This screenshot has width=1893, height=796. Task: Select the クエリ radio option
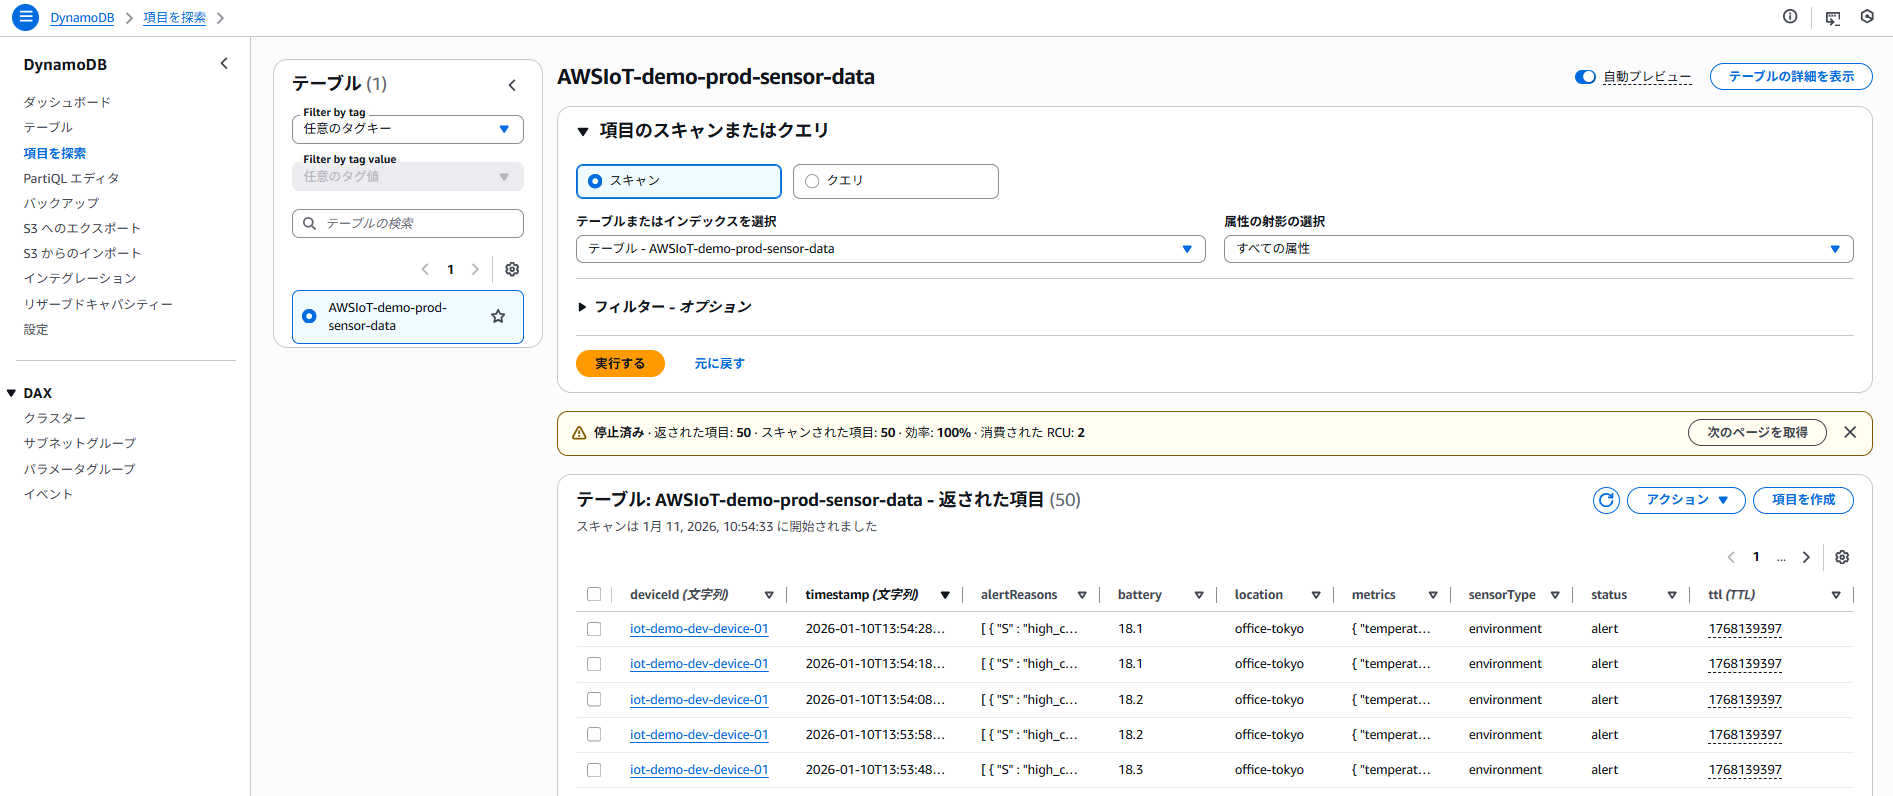(812, 181)
